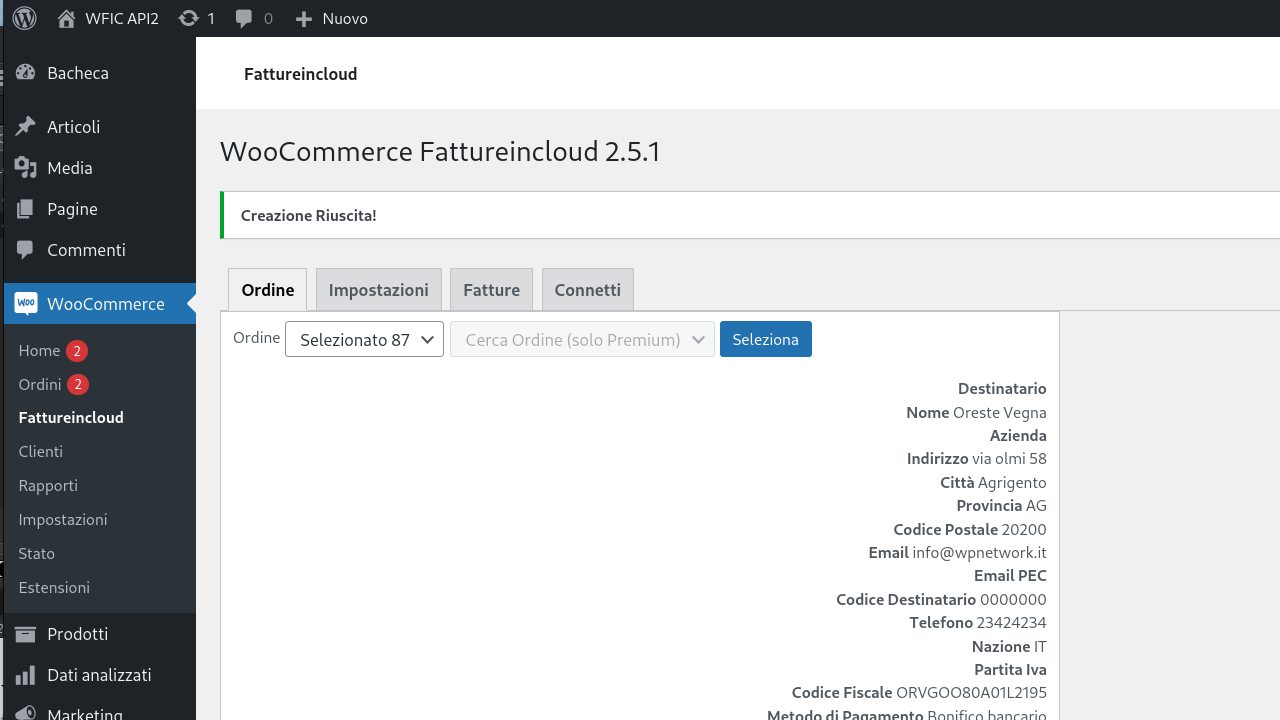The image size is (1280, 720).
Task: Open Prodotti in the sidebar
Action: pos(77,634)
